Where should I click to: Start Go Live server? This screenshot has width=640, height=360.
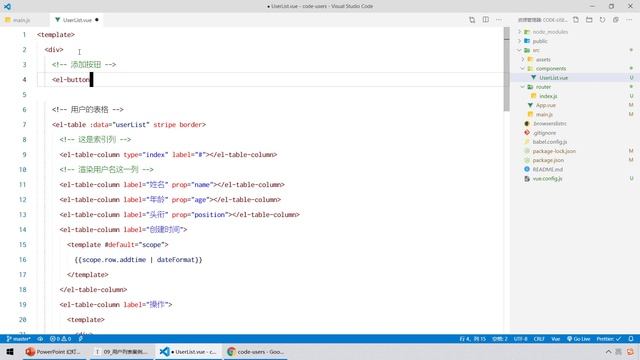(x=578, y=339)
